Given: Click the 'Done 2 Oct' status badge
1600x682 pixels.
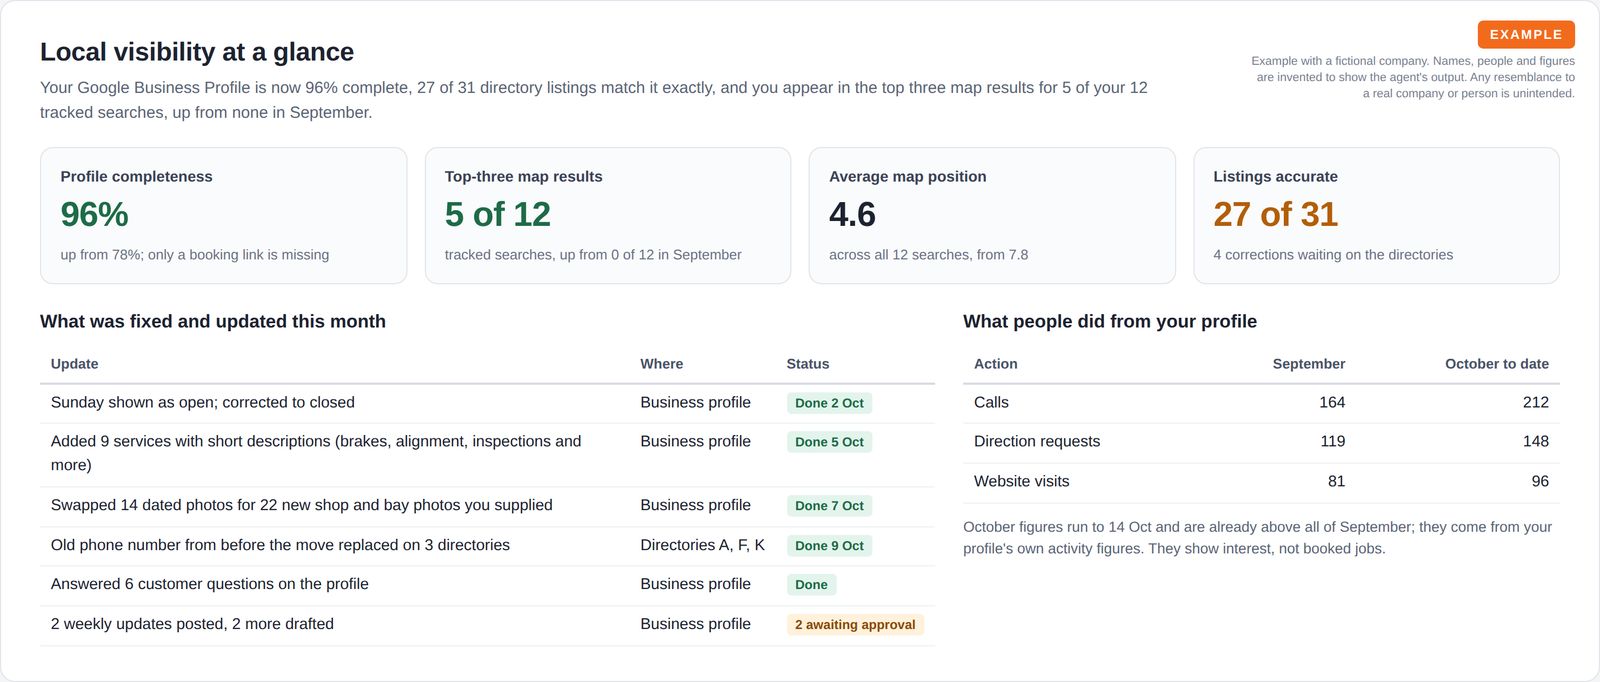Looking at the screenshot, I should [829, 403].
